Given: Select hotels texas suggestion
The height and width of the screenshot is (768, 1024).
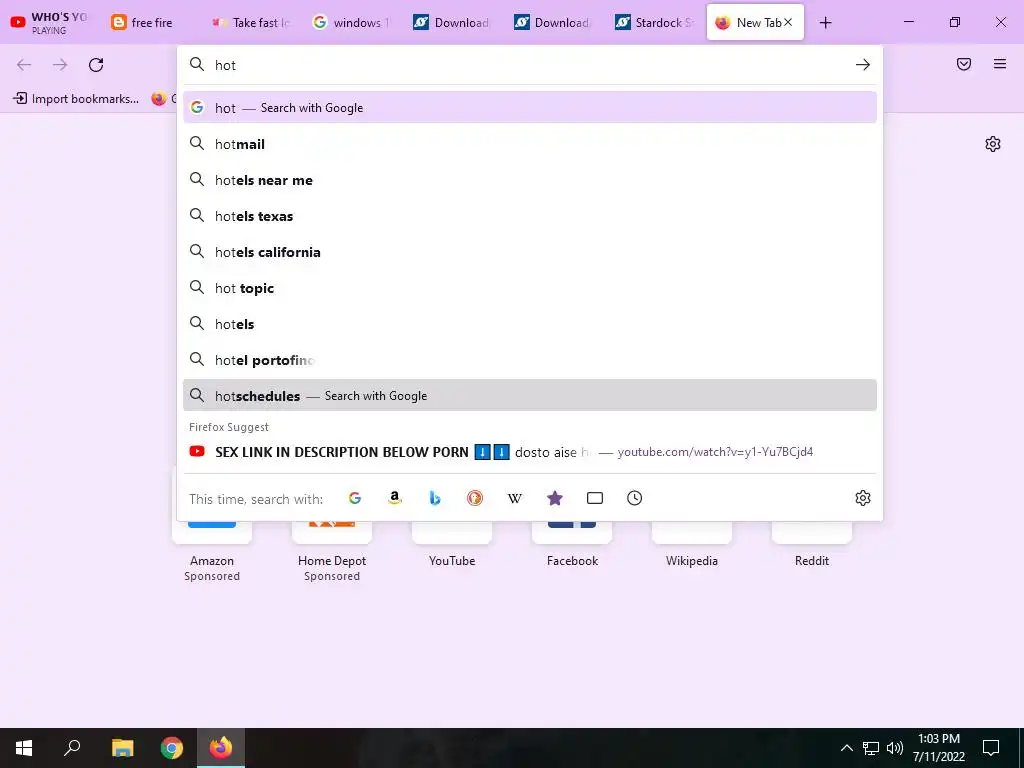Looking at the screenshot, I should (530, 216).
